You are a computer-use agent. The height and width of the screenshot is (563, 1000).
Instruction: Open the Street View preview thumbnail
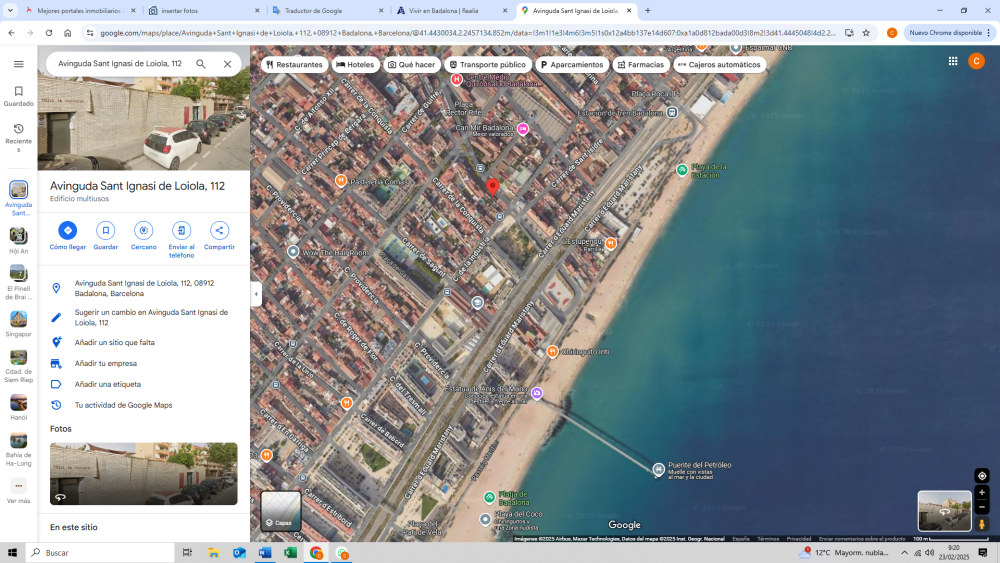945,511
